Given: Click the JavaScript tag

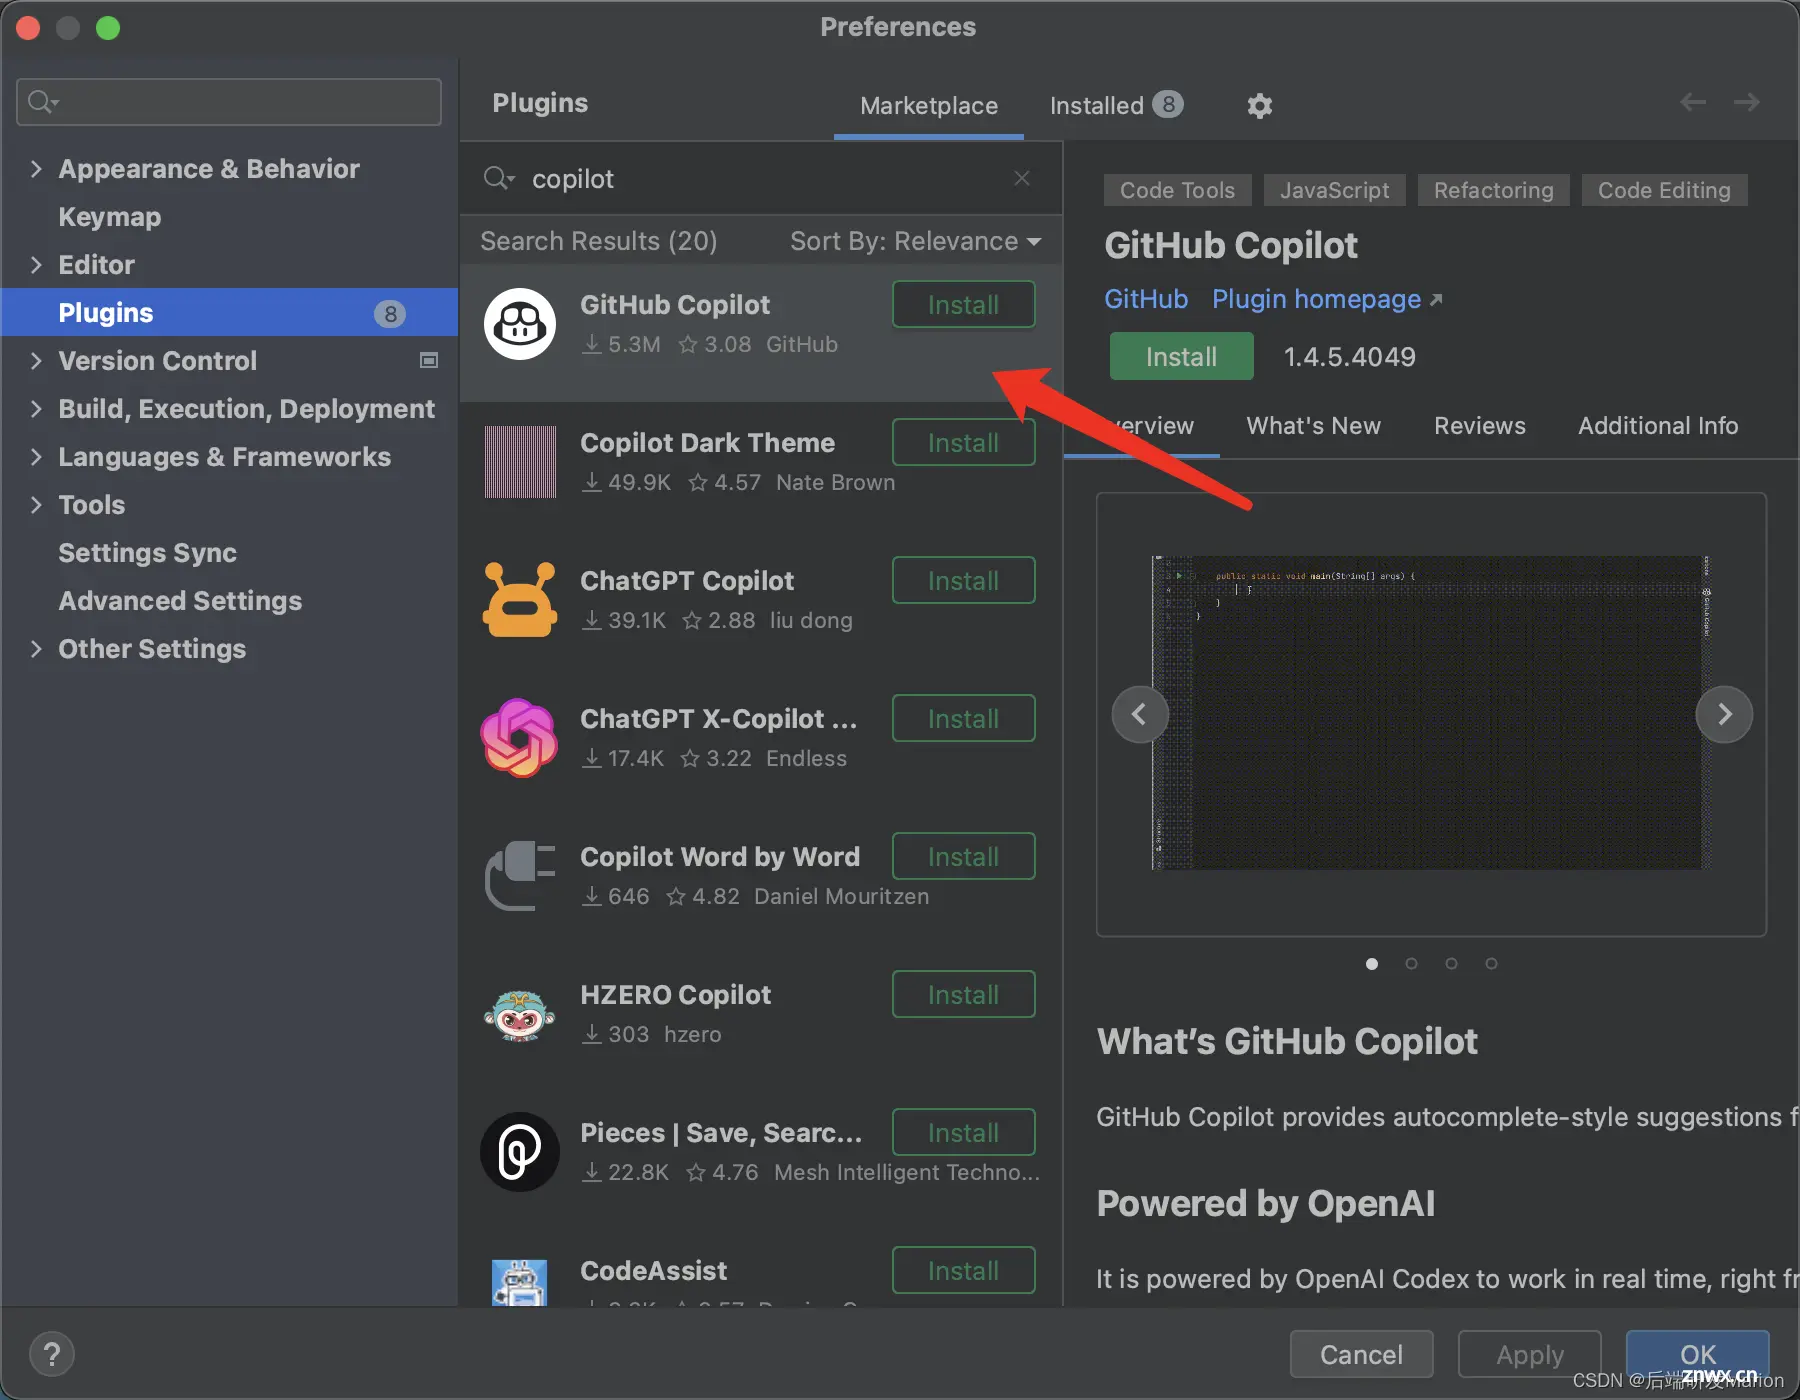Looking at the screenshot, I should point(1334,190).
